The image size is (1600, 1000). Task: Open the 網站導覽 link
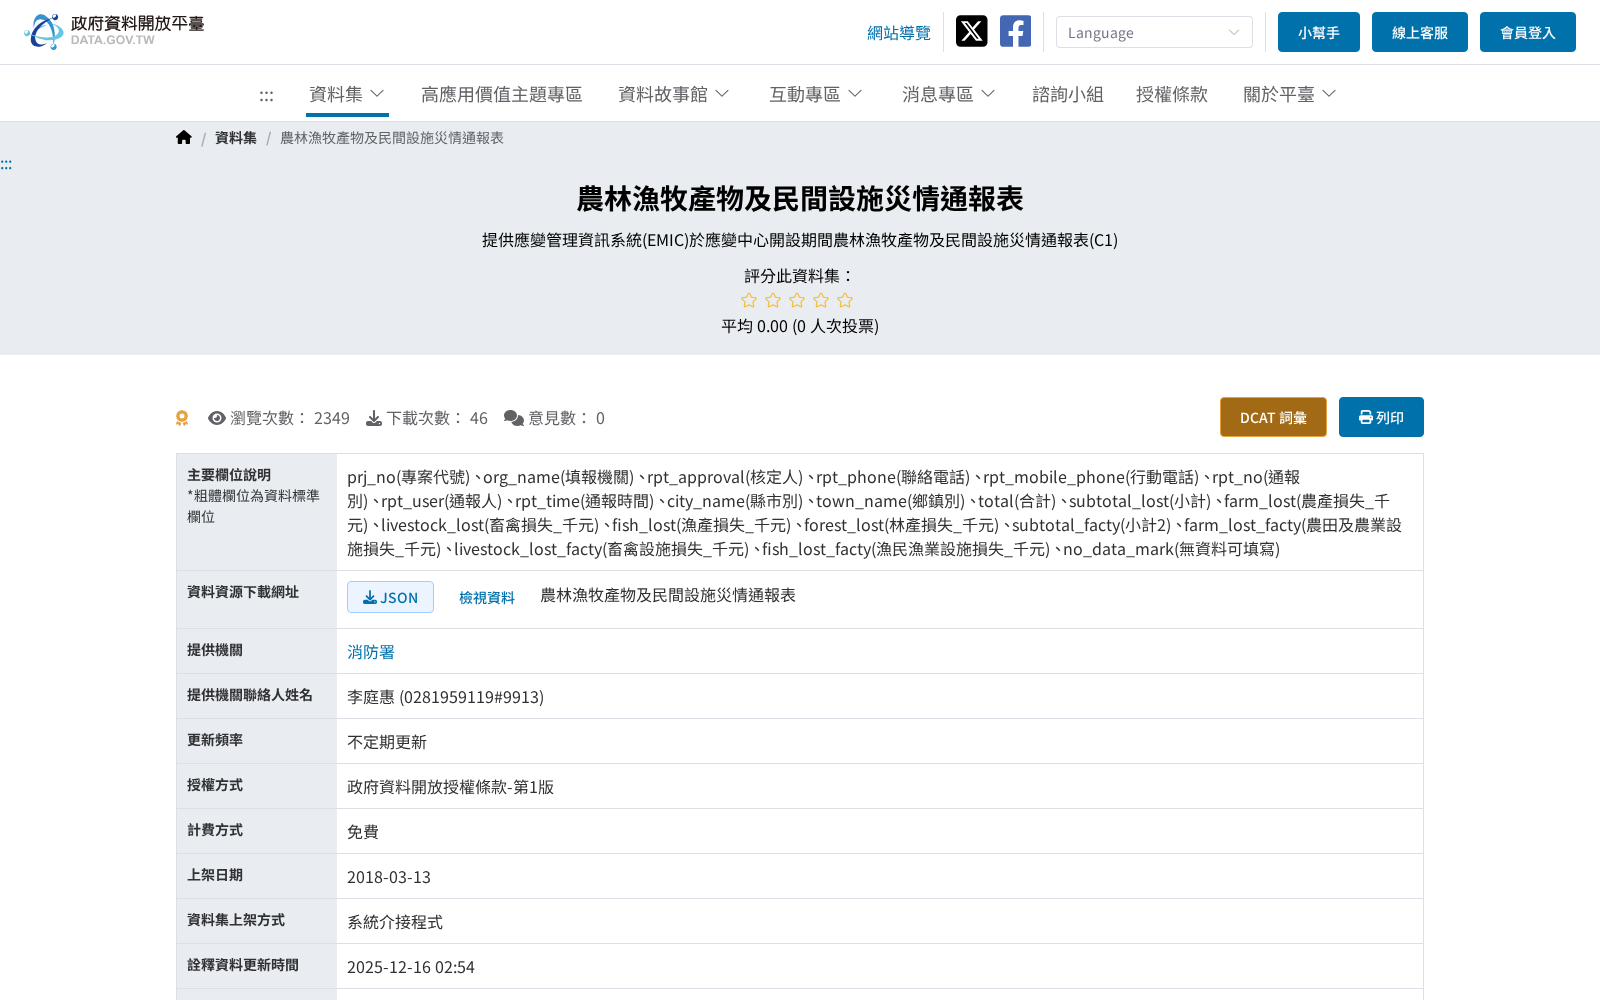(899, 33)
